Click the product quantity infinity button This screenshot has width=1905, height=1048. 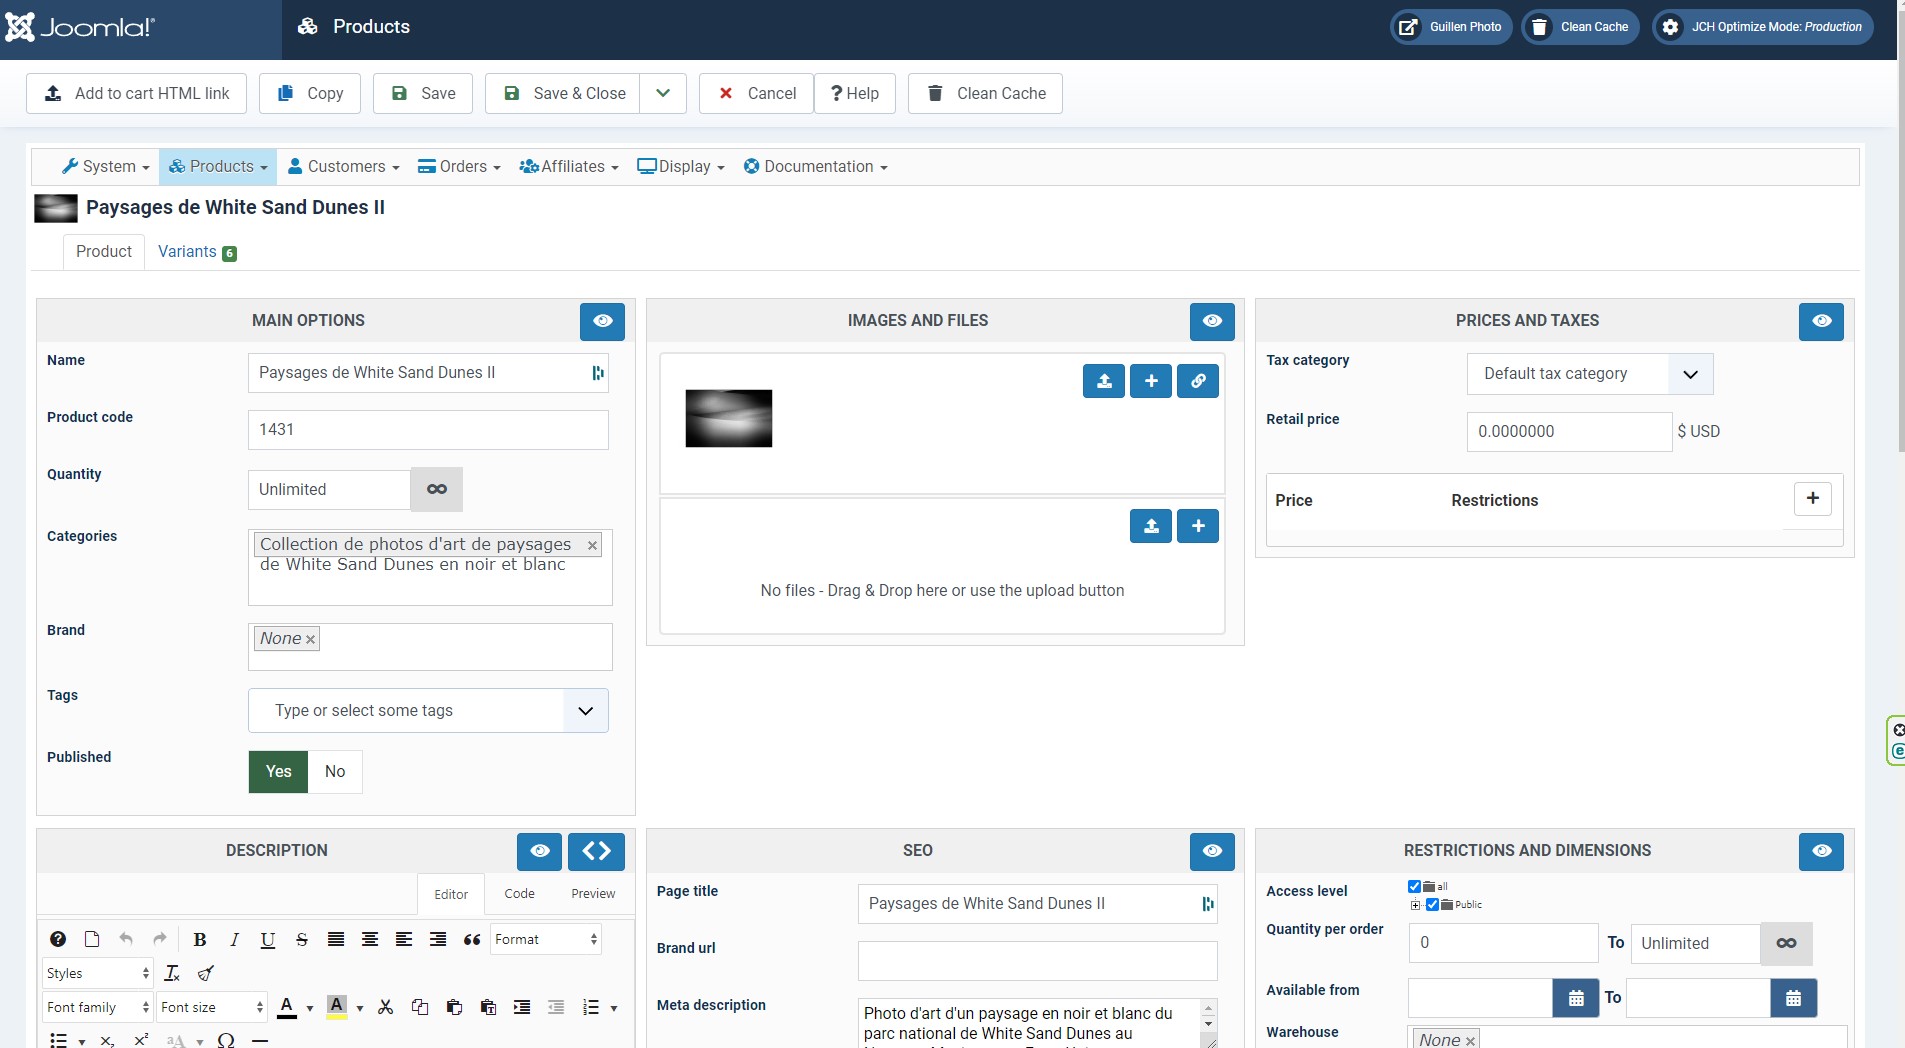[437, 489]
